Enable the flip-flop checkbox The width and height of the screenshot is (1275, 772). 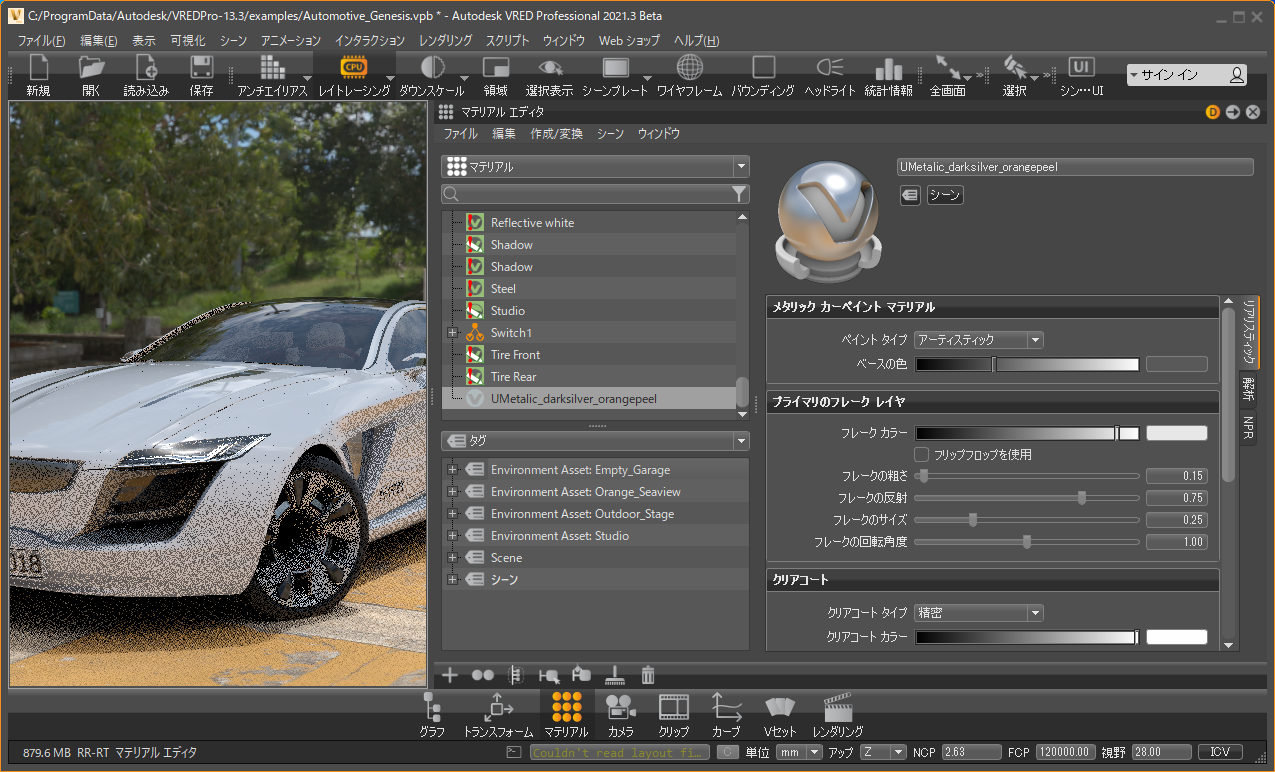[922, 454]
